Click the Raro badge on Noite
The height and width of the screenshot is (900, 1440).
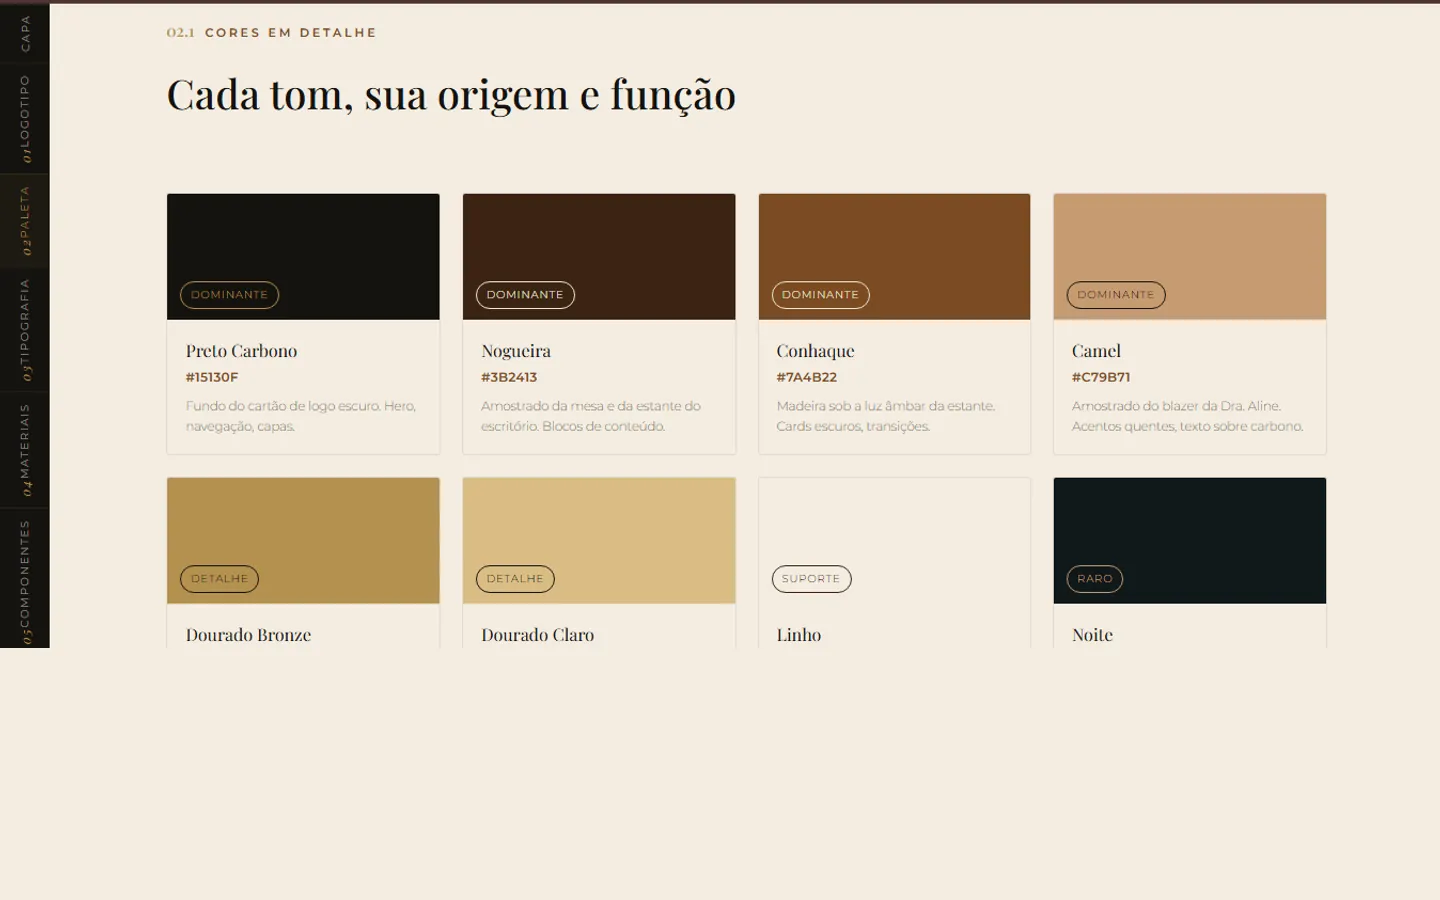[1095, 579]
